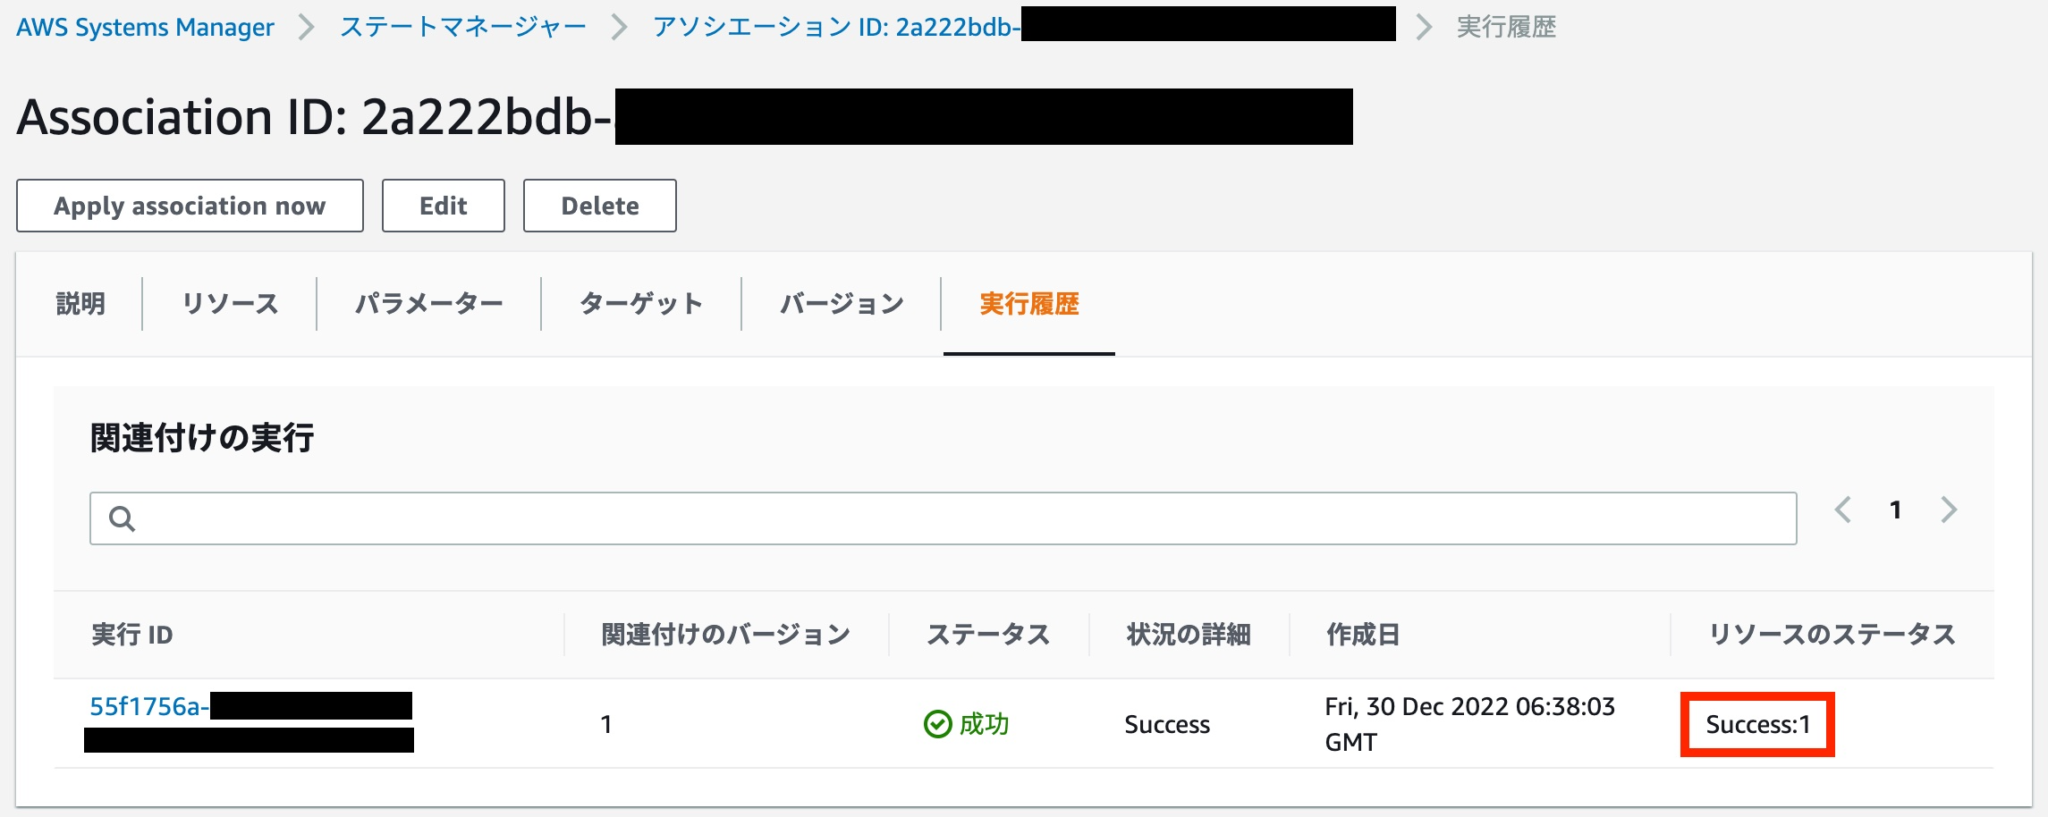Viewport: 2048px width, 817px height.
Task: Click the Success:1 resource status
Action: pyautogui.click(x=1757, y=725)
